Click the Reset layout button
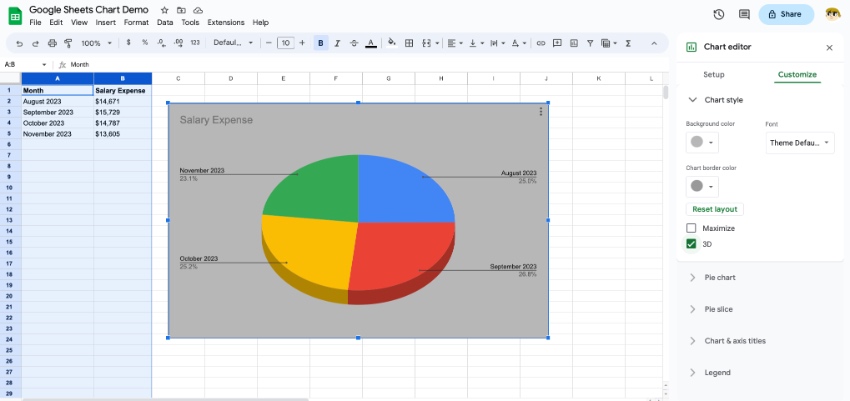This screenshot has height=401, width=850. coord(715,209)
